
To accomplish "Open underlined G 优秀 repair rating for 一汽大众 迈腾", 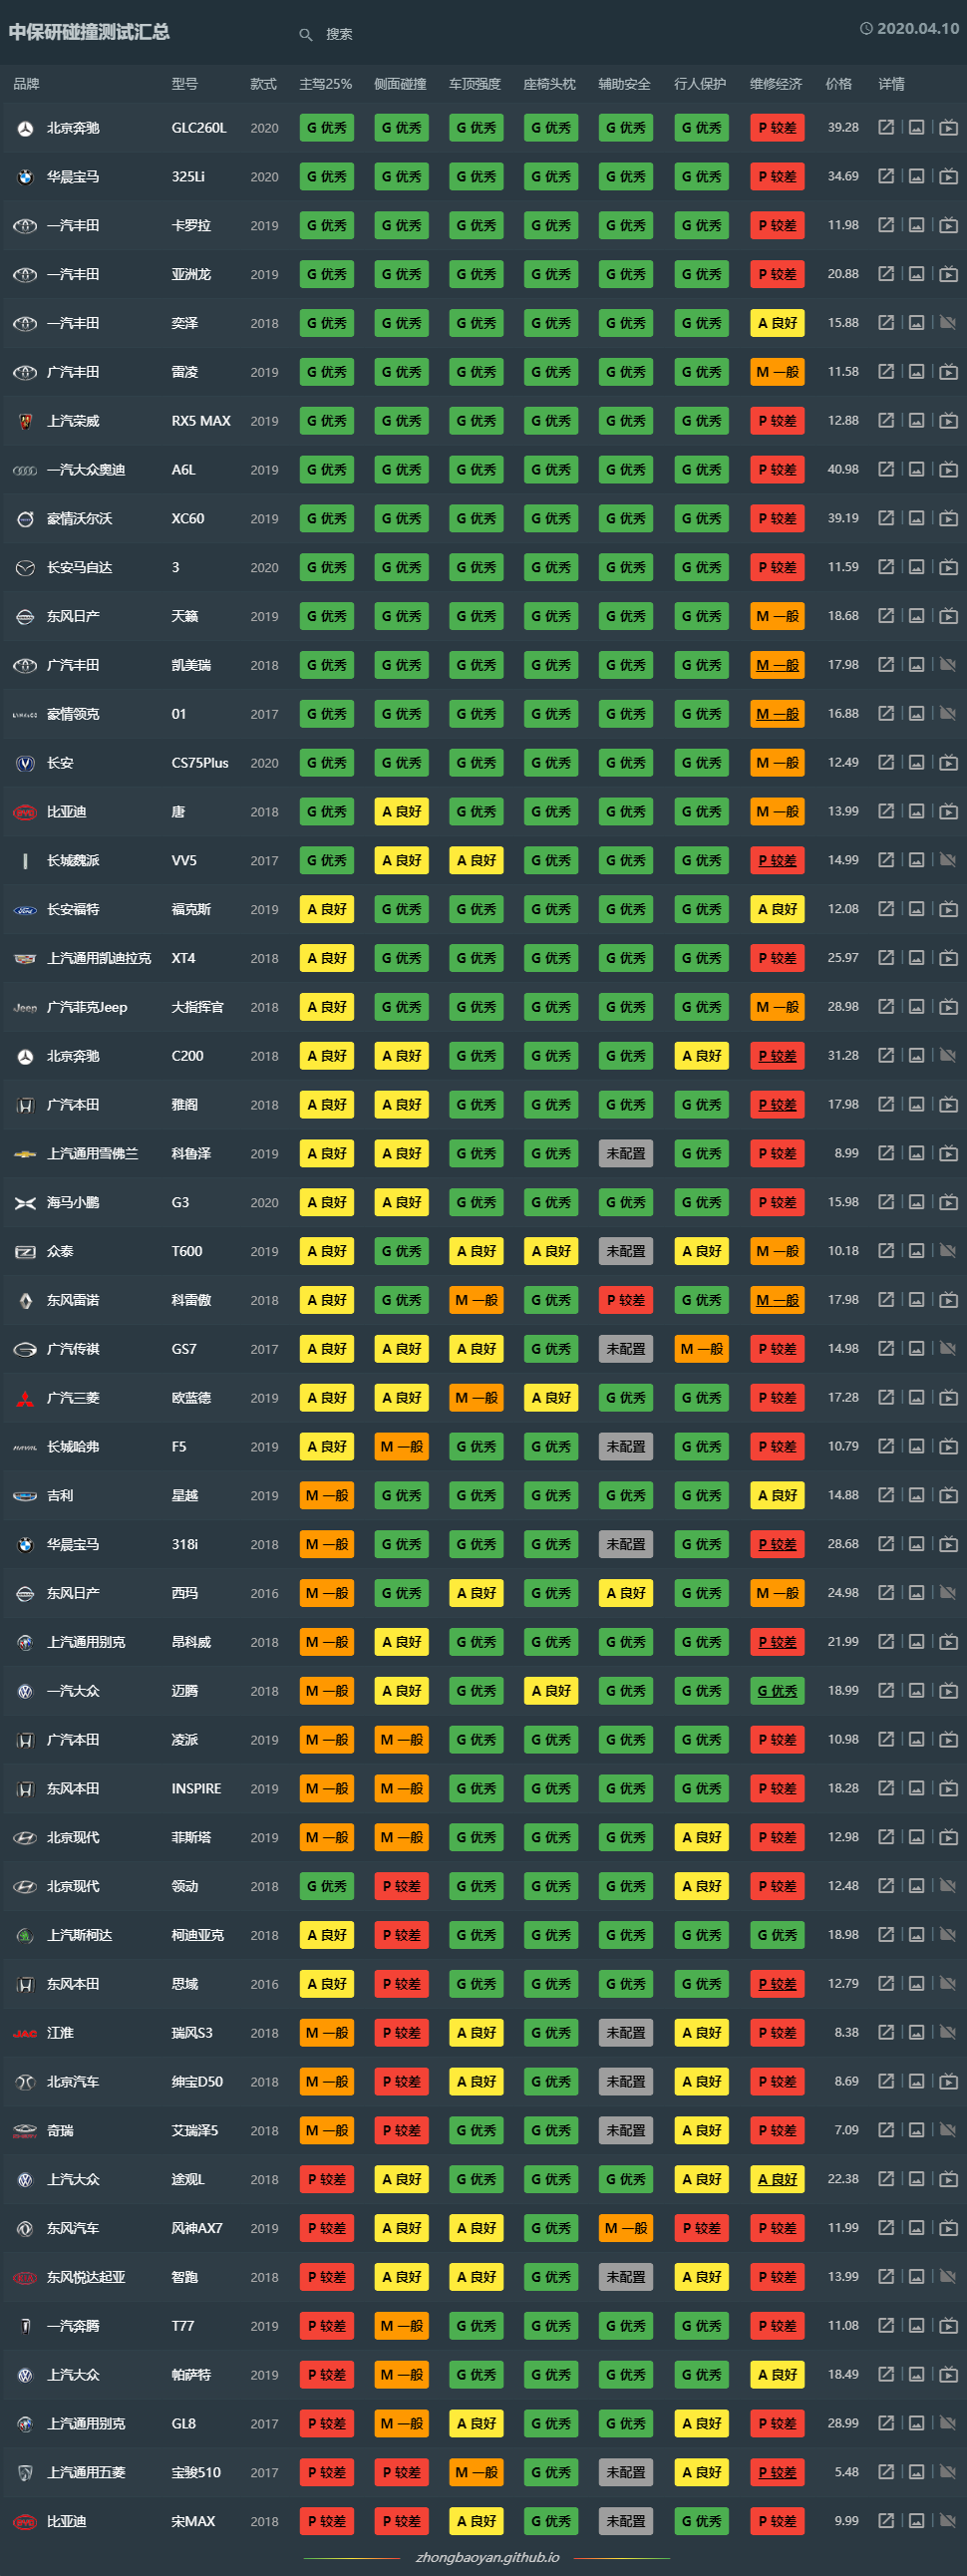I will point(777,1691).
